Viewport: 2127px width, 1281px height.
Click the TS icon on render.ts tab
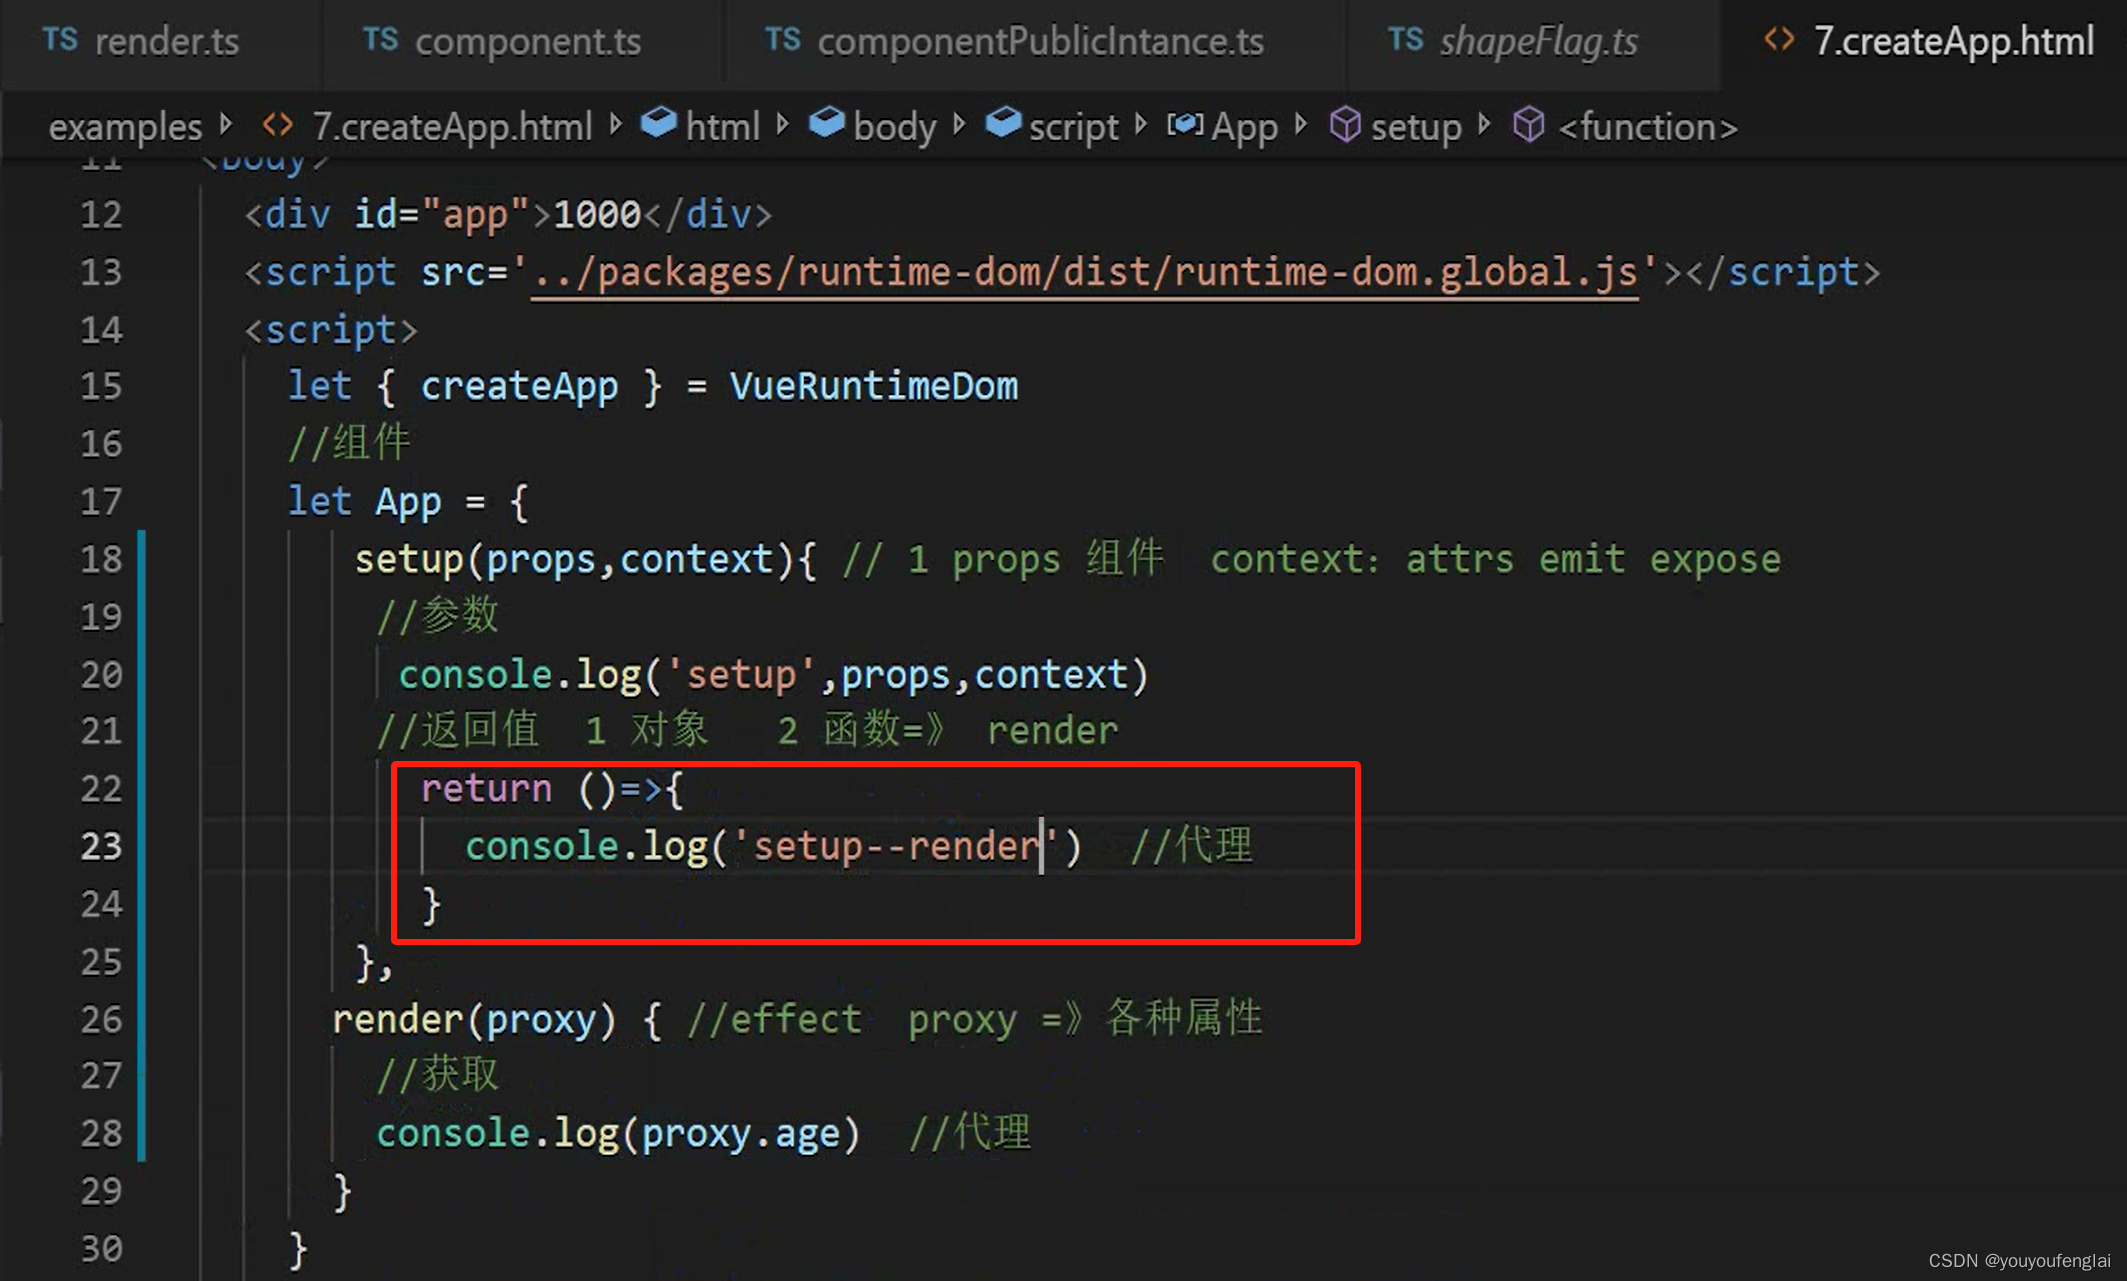(60, 40)
